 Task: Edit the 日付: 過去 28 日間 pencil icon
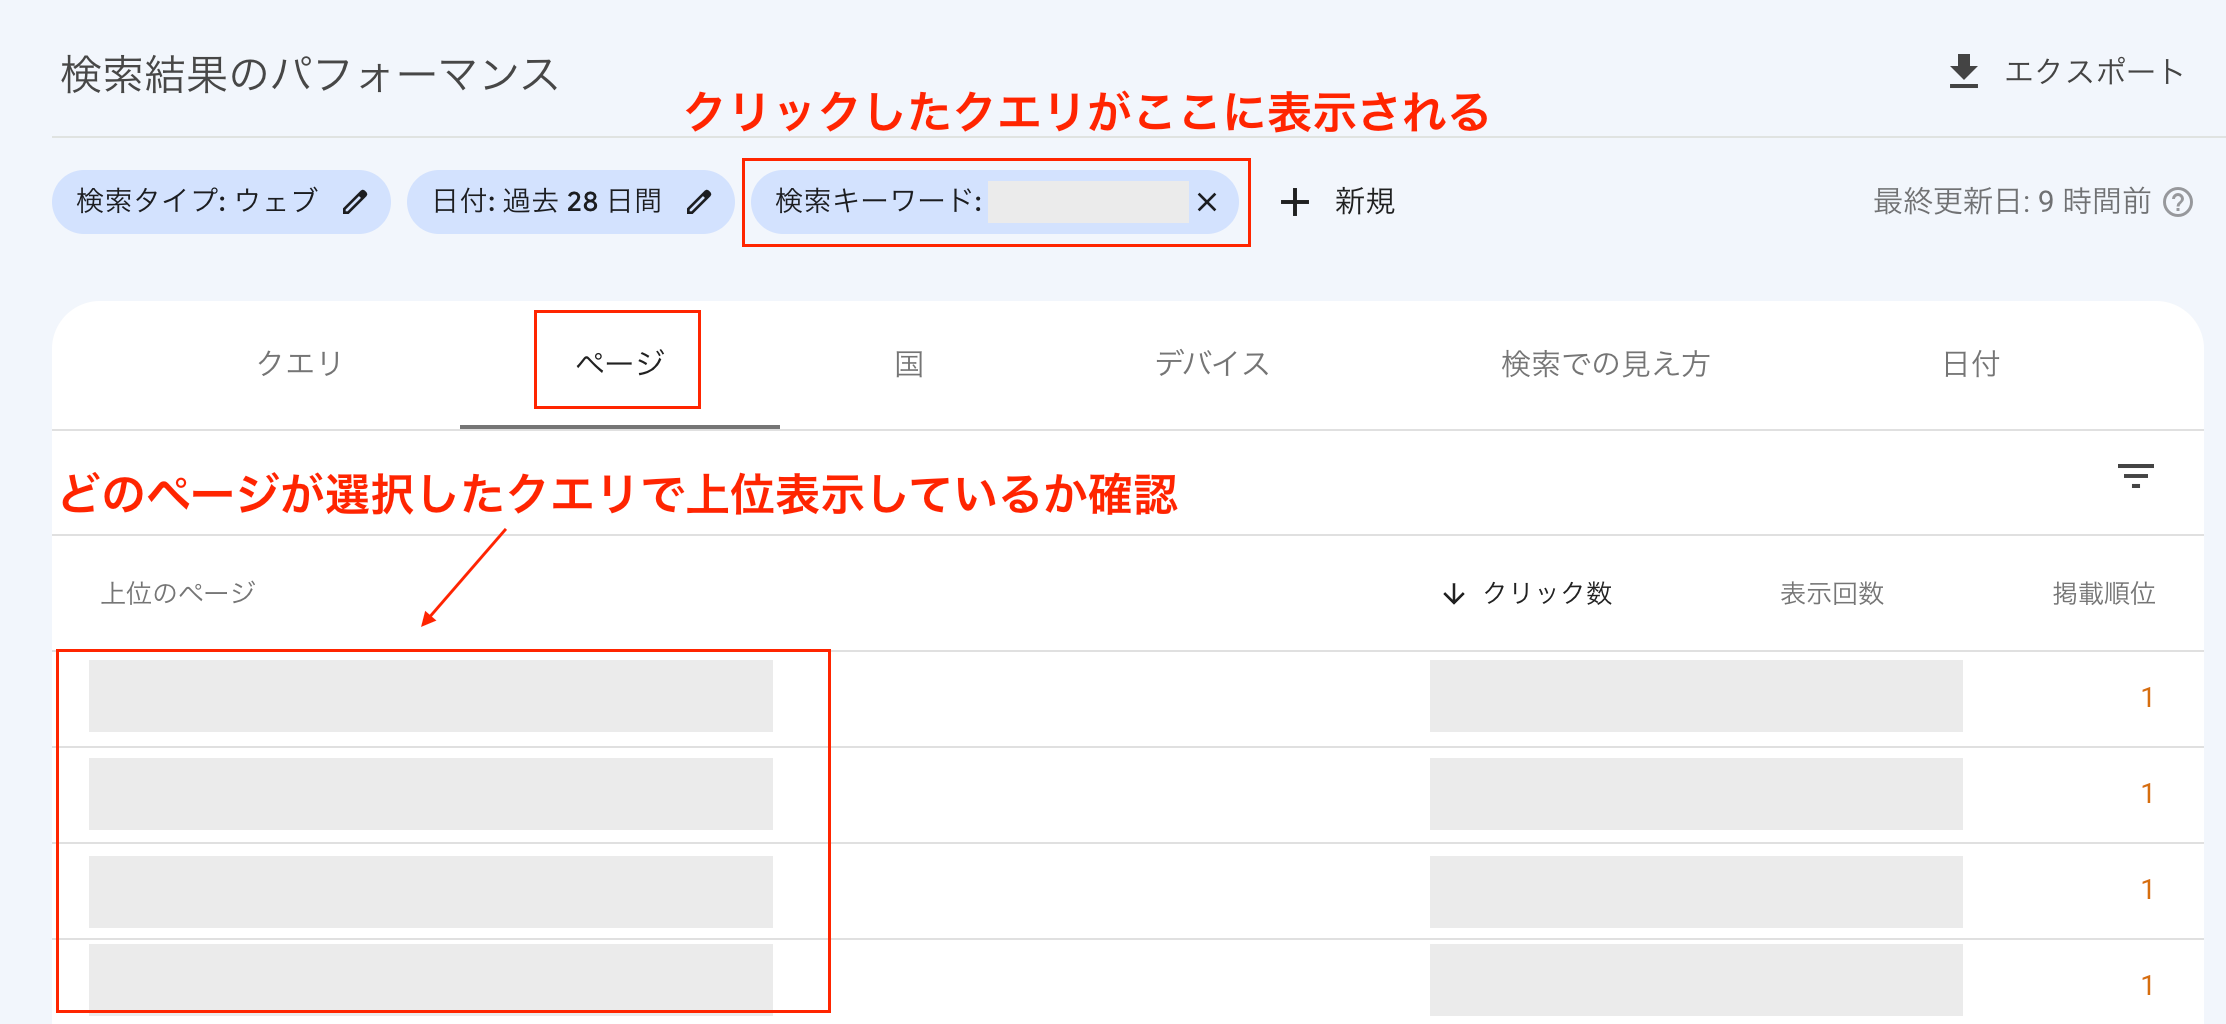click(x=699, y=202)
